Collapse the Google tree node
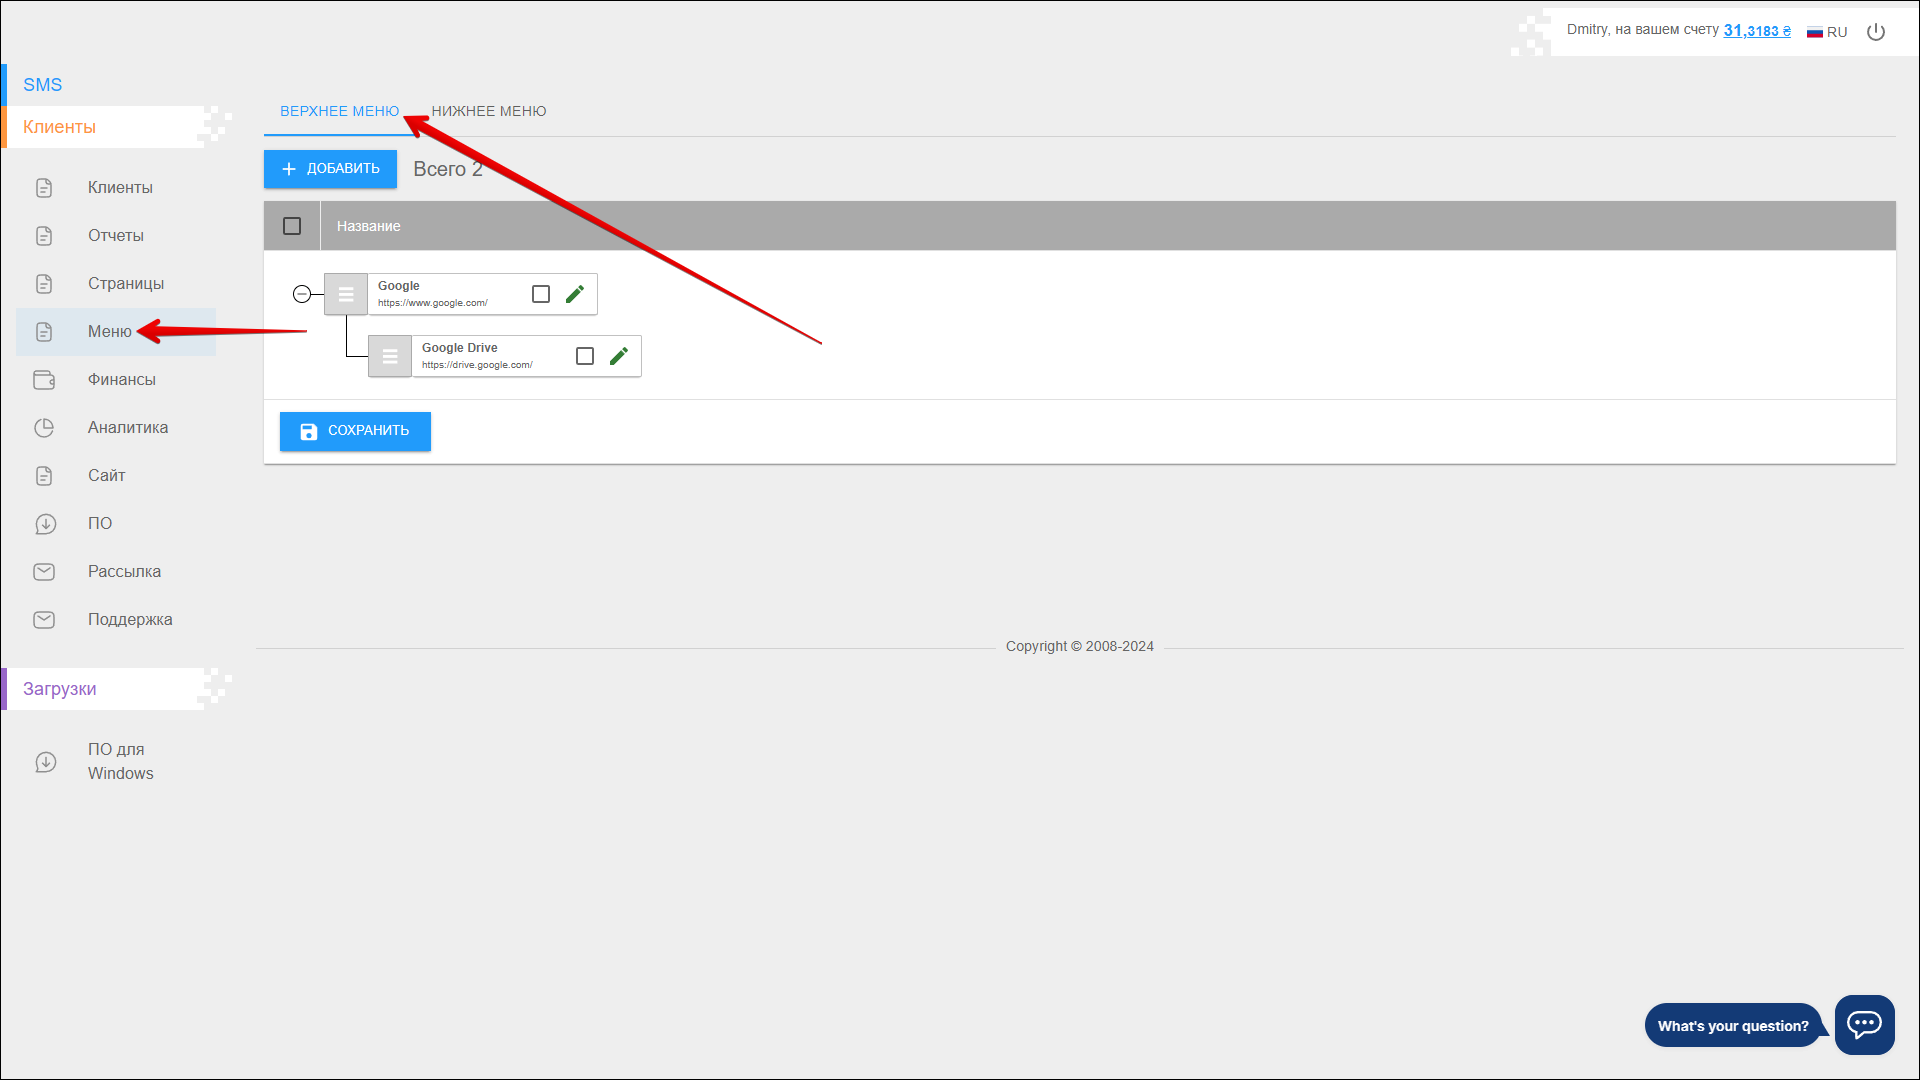 pyautogui.click(x=302, y=294)
